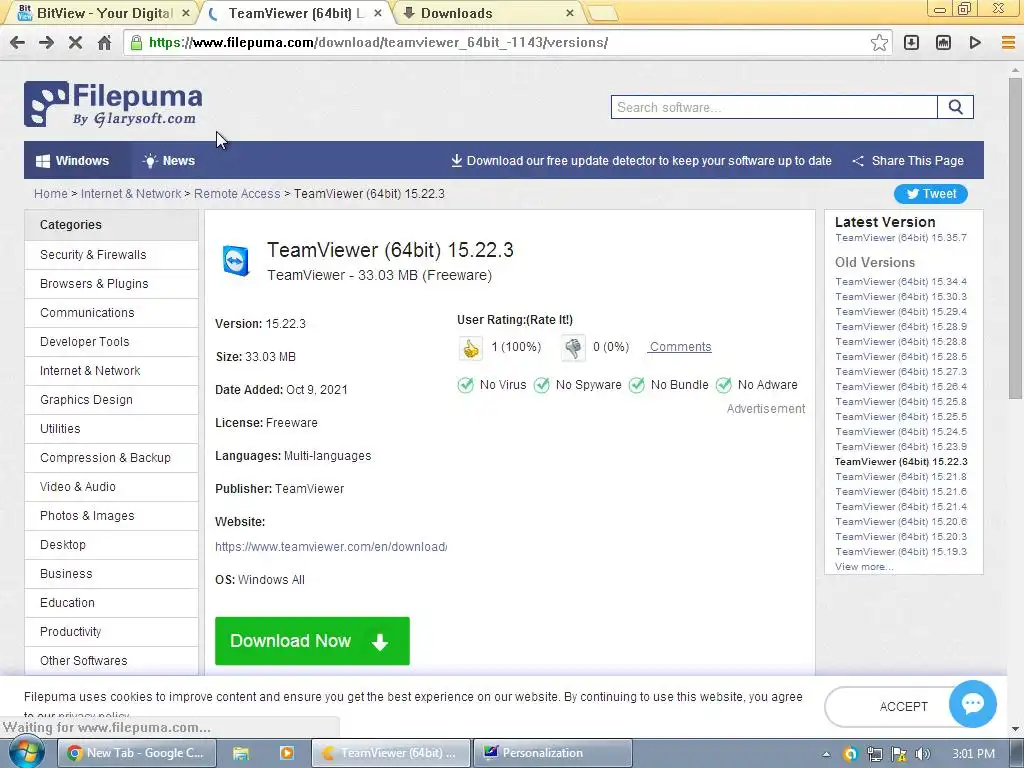Rate with the thumbs-up icon

470,348
